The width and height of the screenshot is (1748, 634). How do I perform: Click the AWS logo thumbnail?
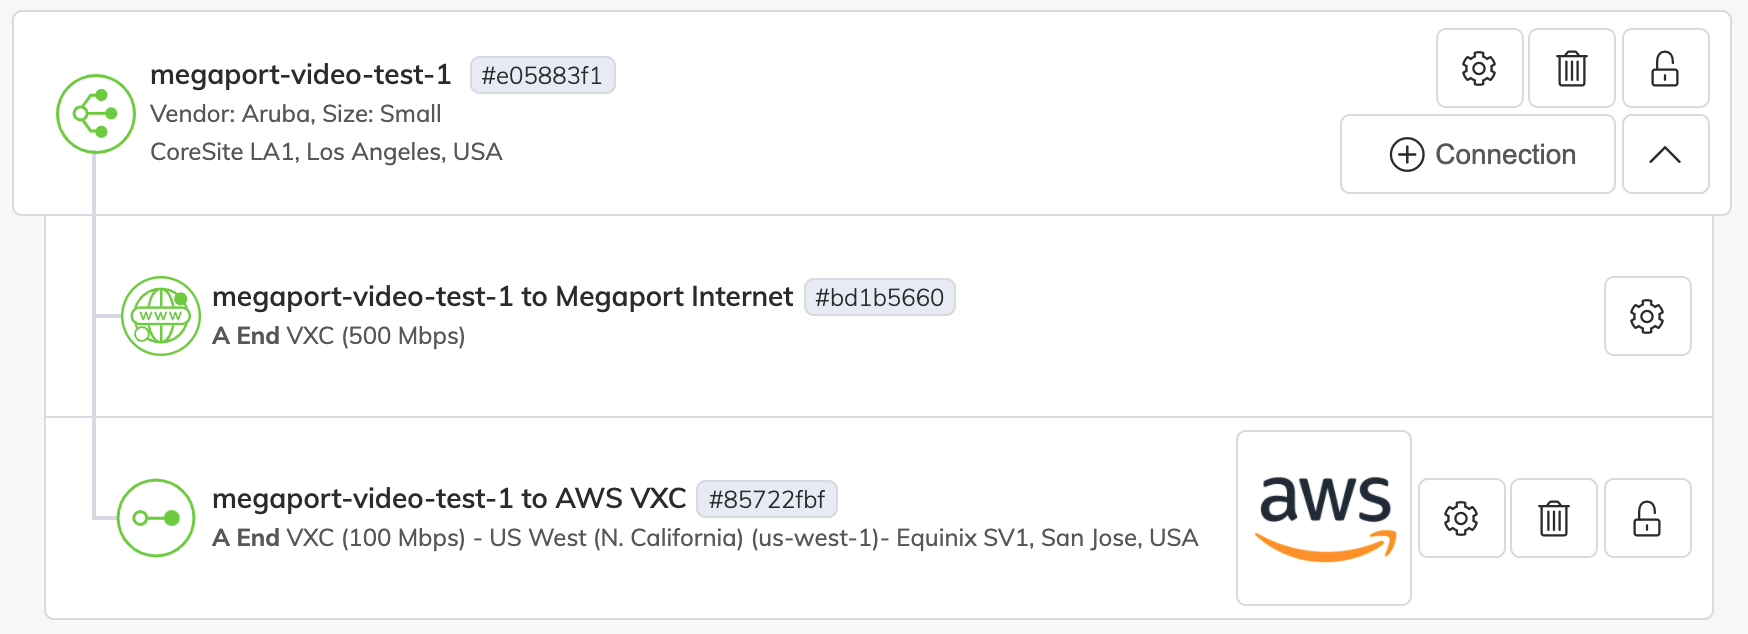click(x=1322, y=518)
